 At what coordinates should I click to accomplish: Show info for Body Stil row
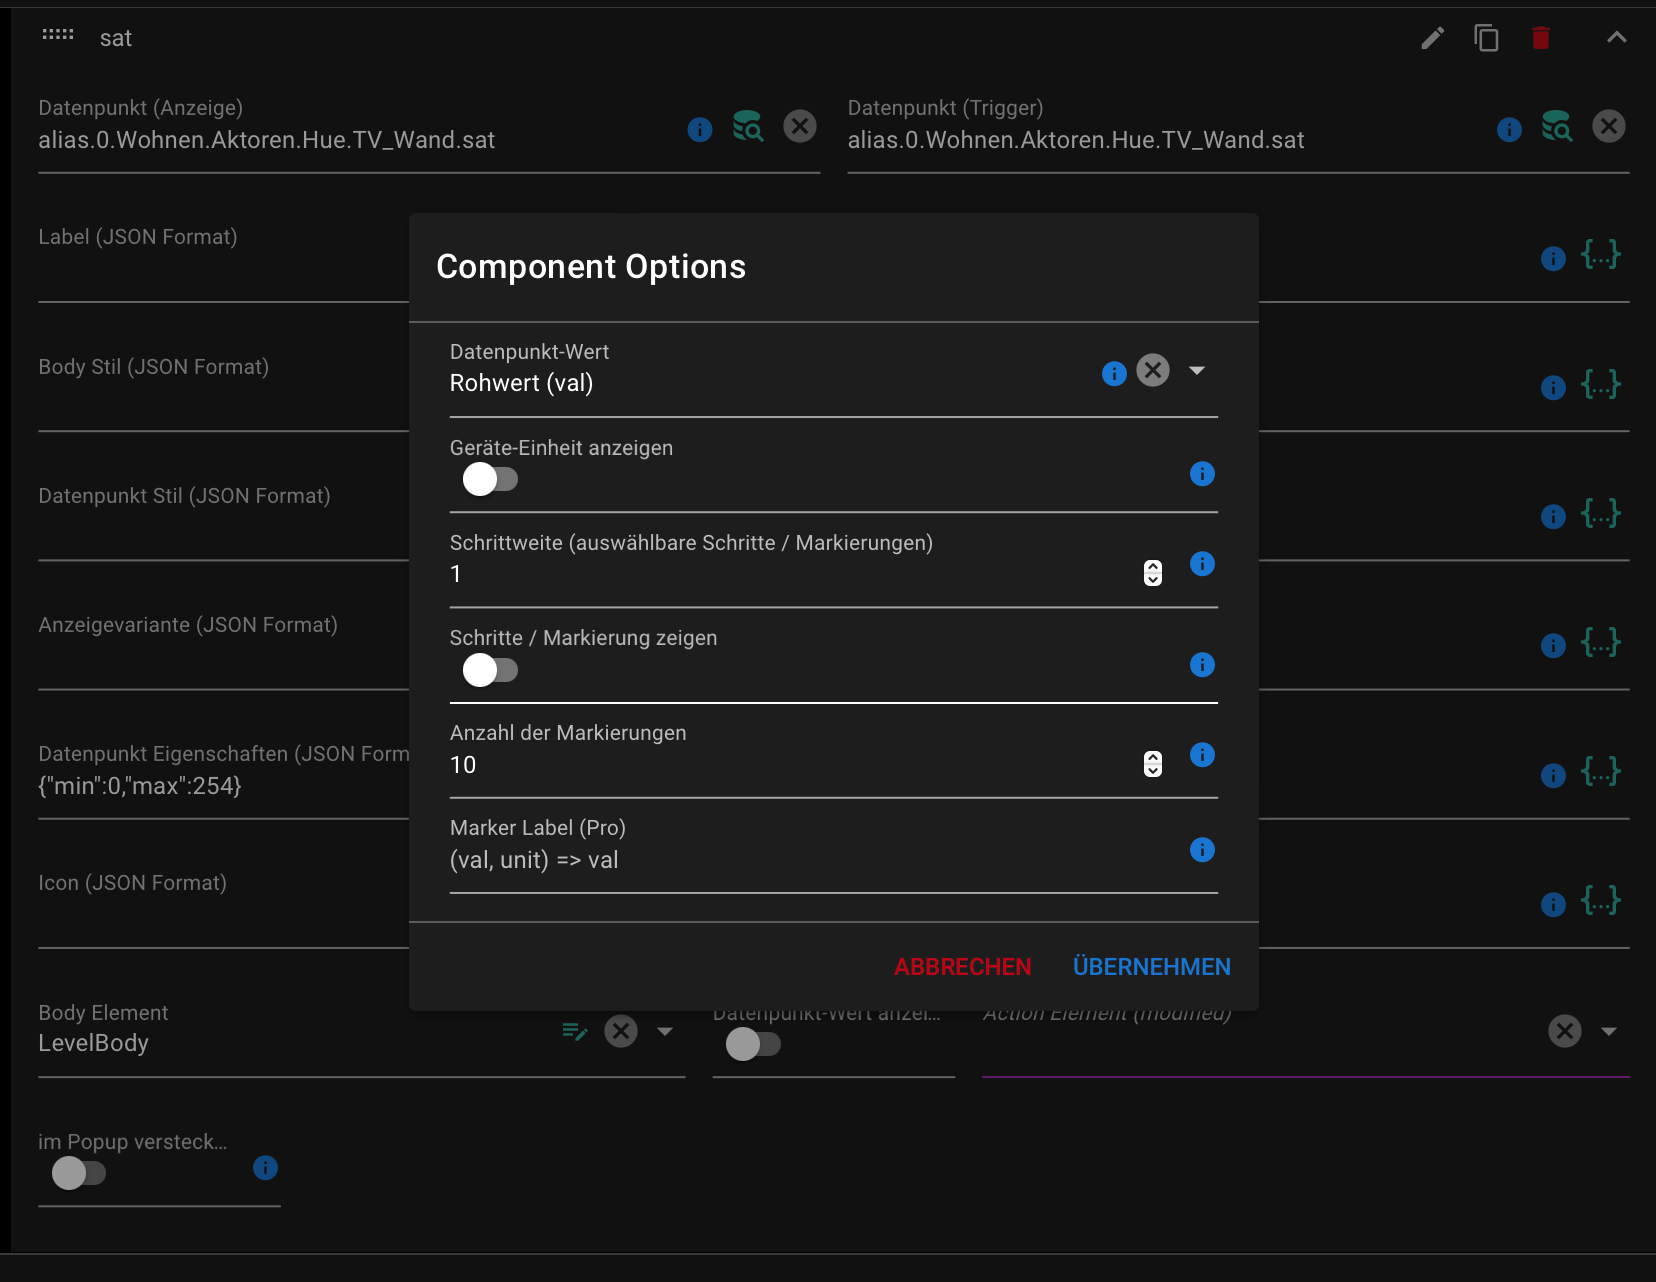[x=1553, y=388]
